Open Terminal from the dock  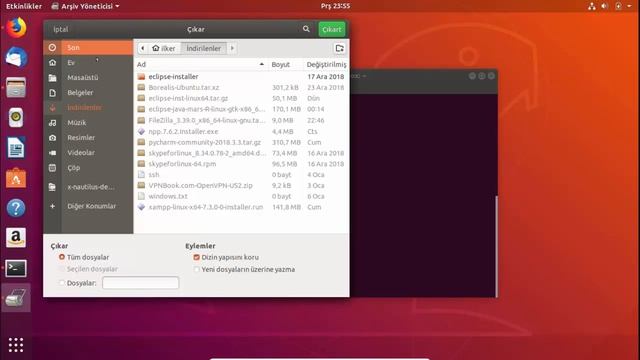coord(16,268)
